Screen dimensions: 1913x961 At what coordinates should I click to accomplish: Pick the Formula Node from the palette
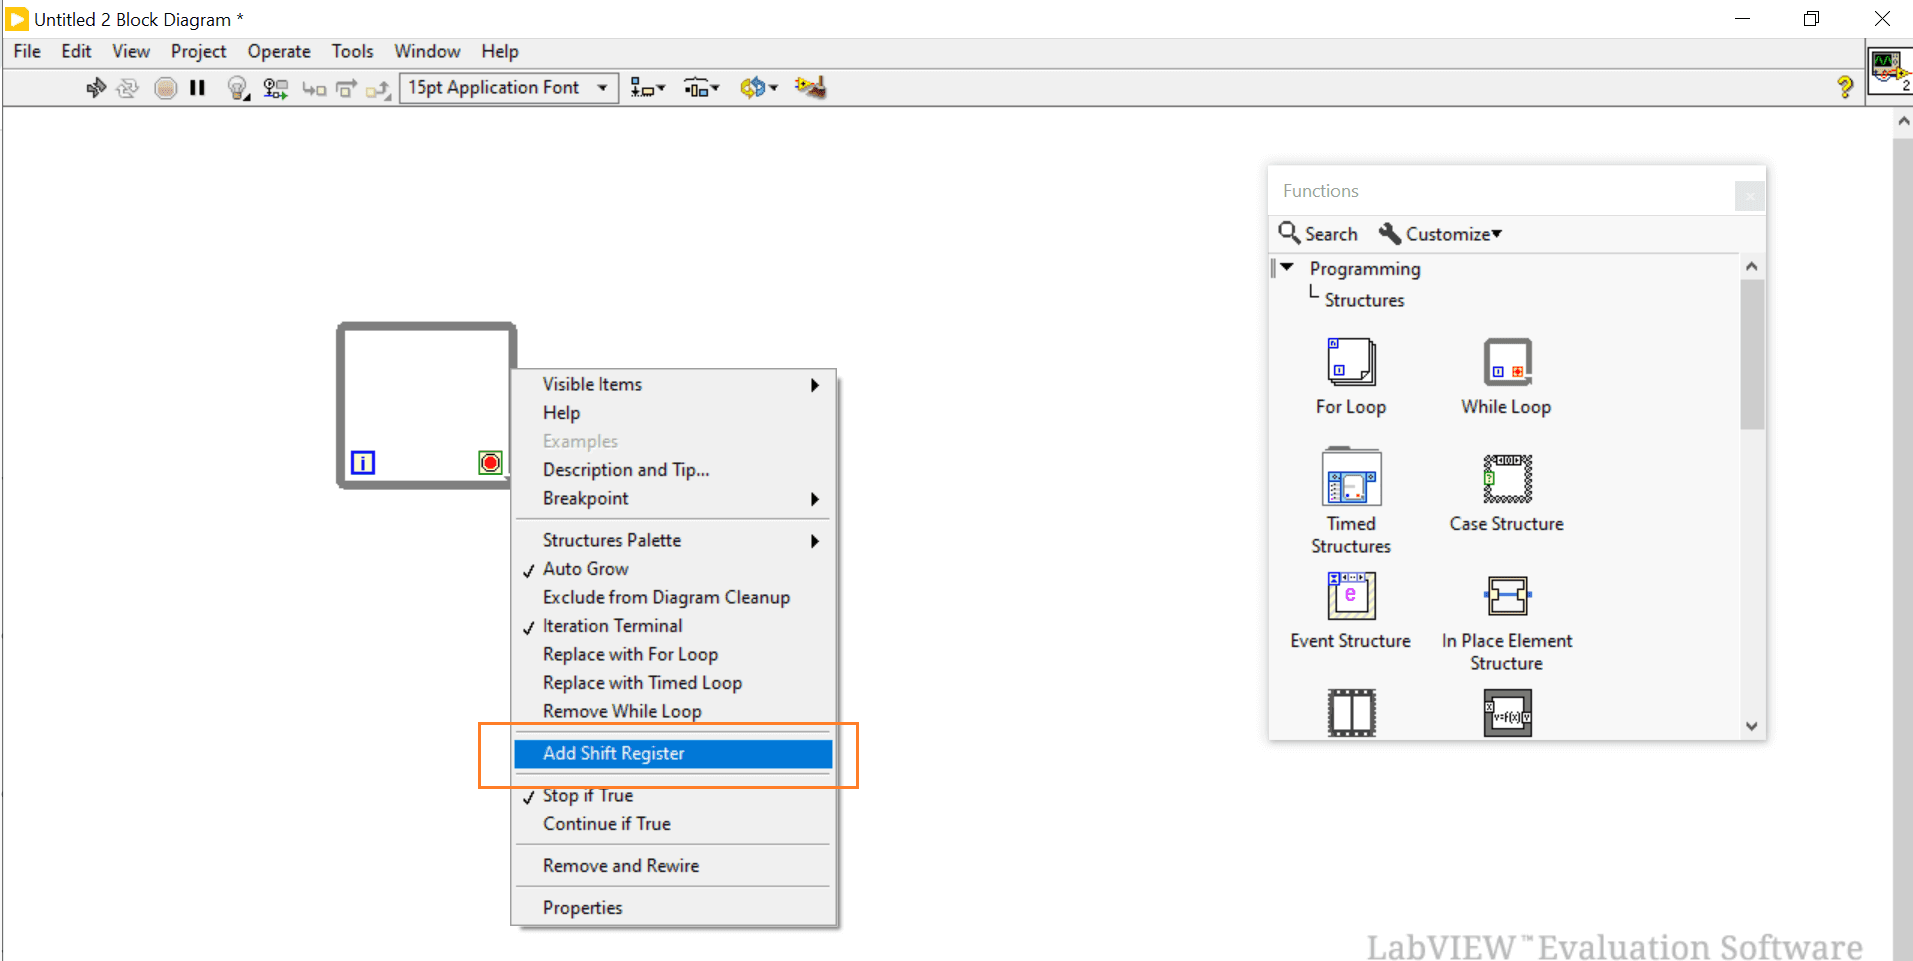(1506, 712)
